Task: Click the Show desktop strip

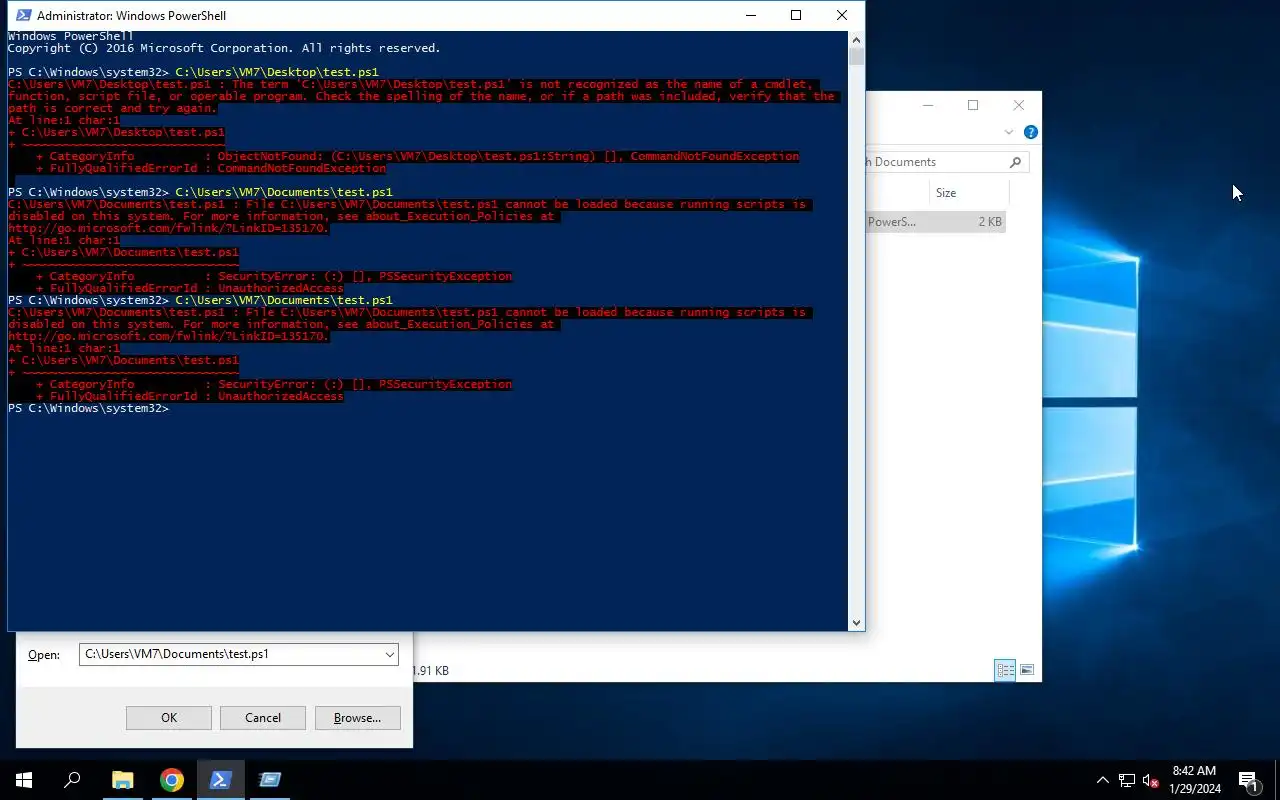Action: point(1277,780)
